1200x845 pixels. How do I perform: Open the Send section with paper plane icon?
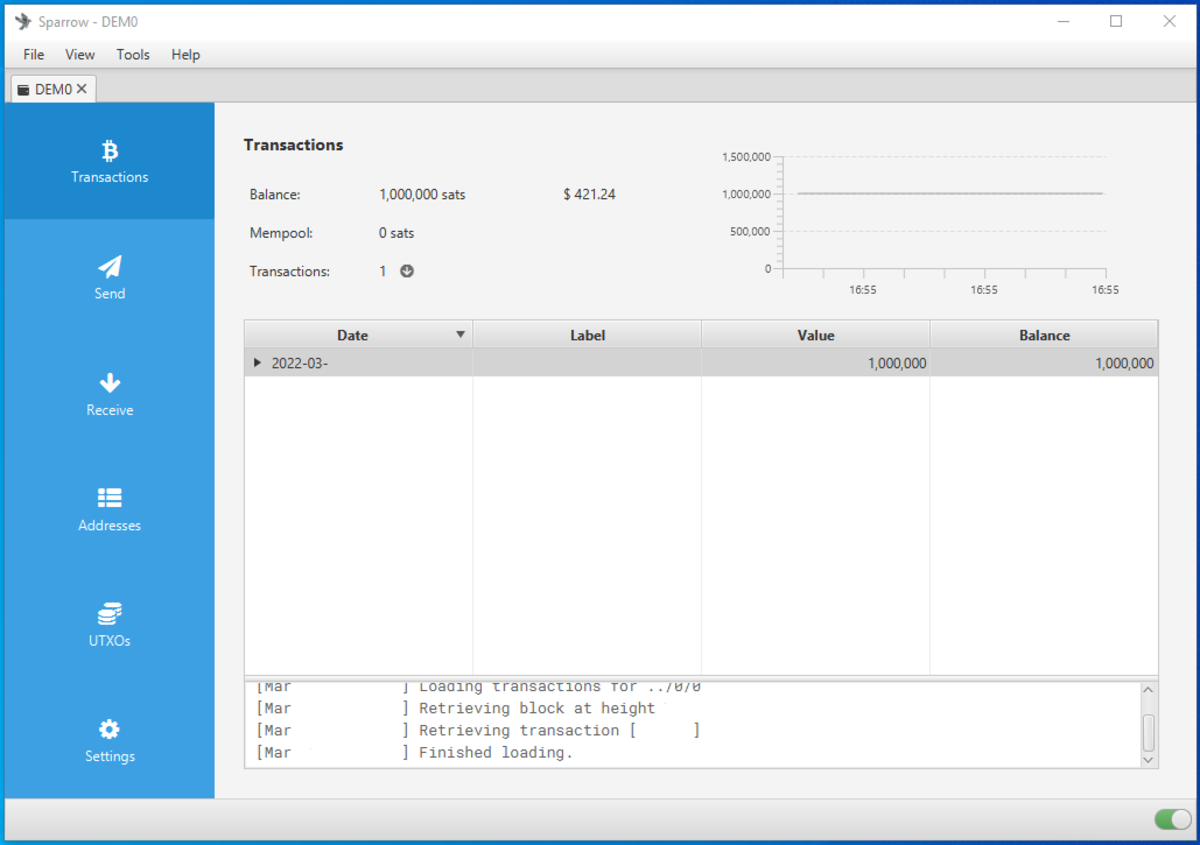tap(109, 277)
